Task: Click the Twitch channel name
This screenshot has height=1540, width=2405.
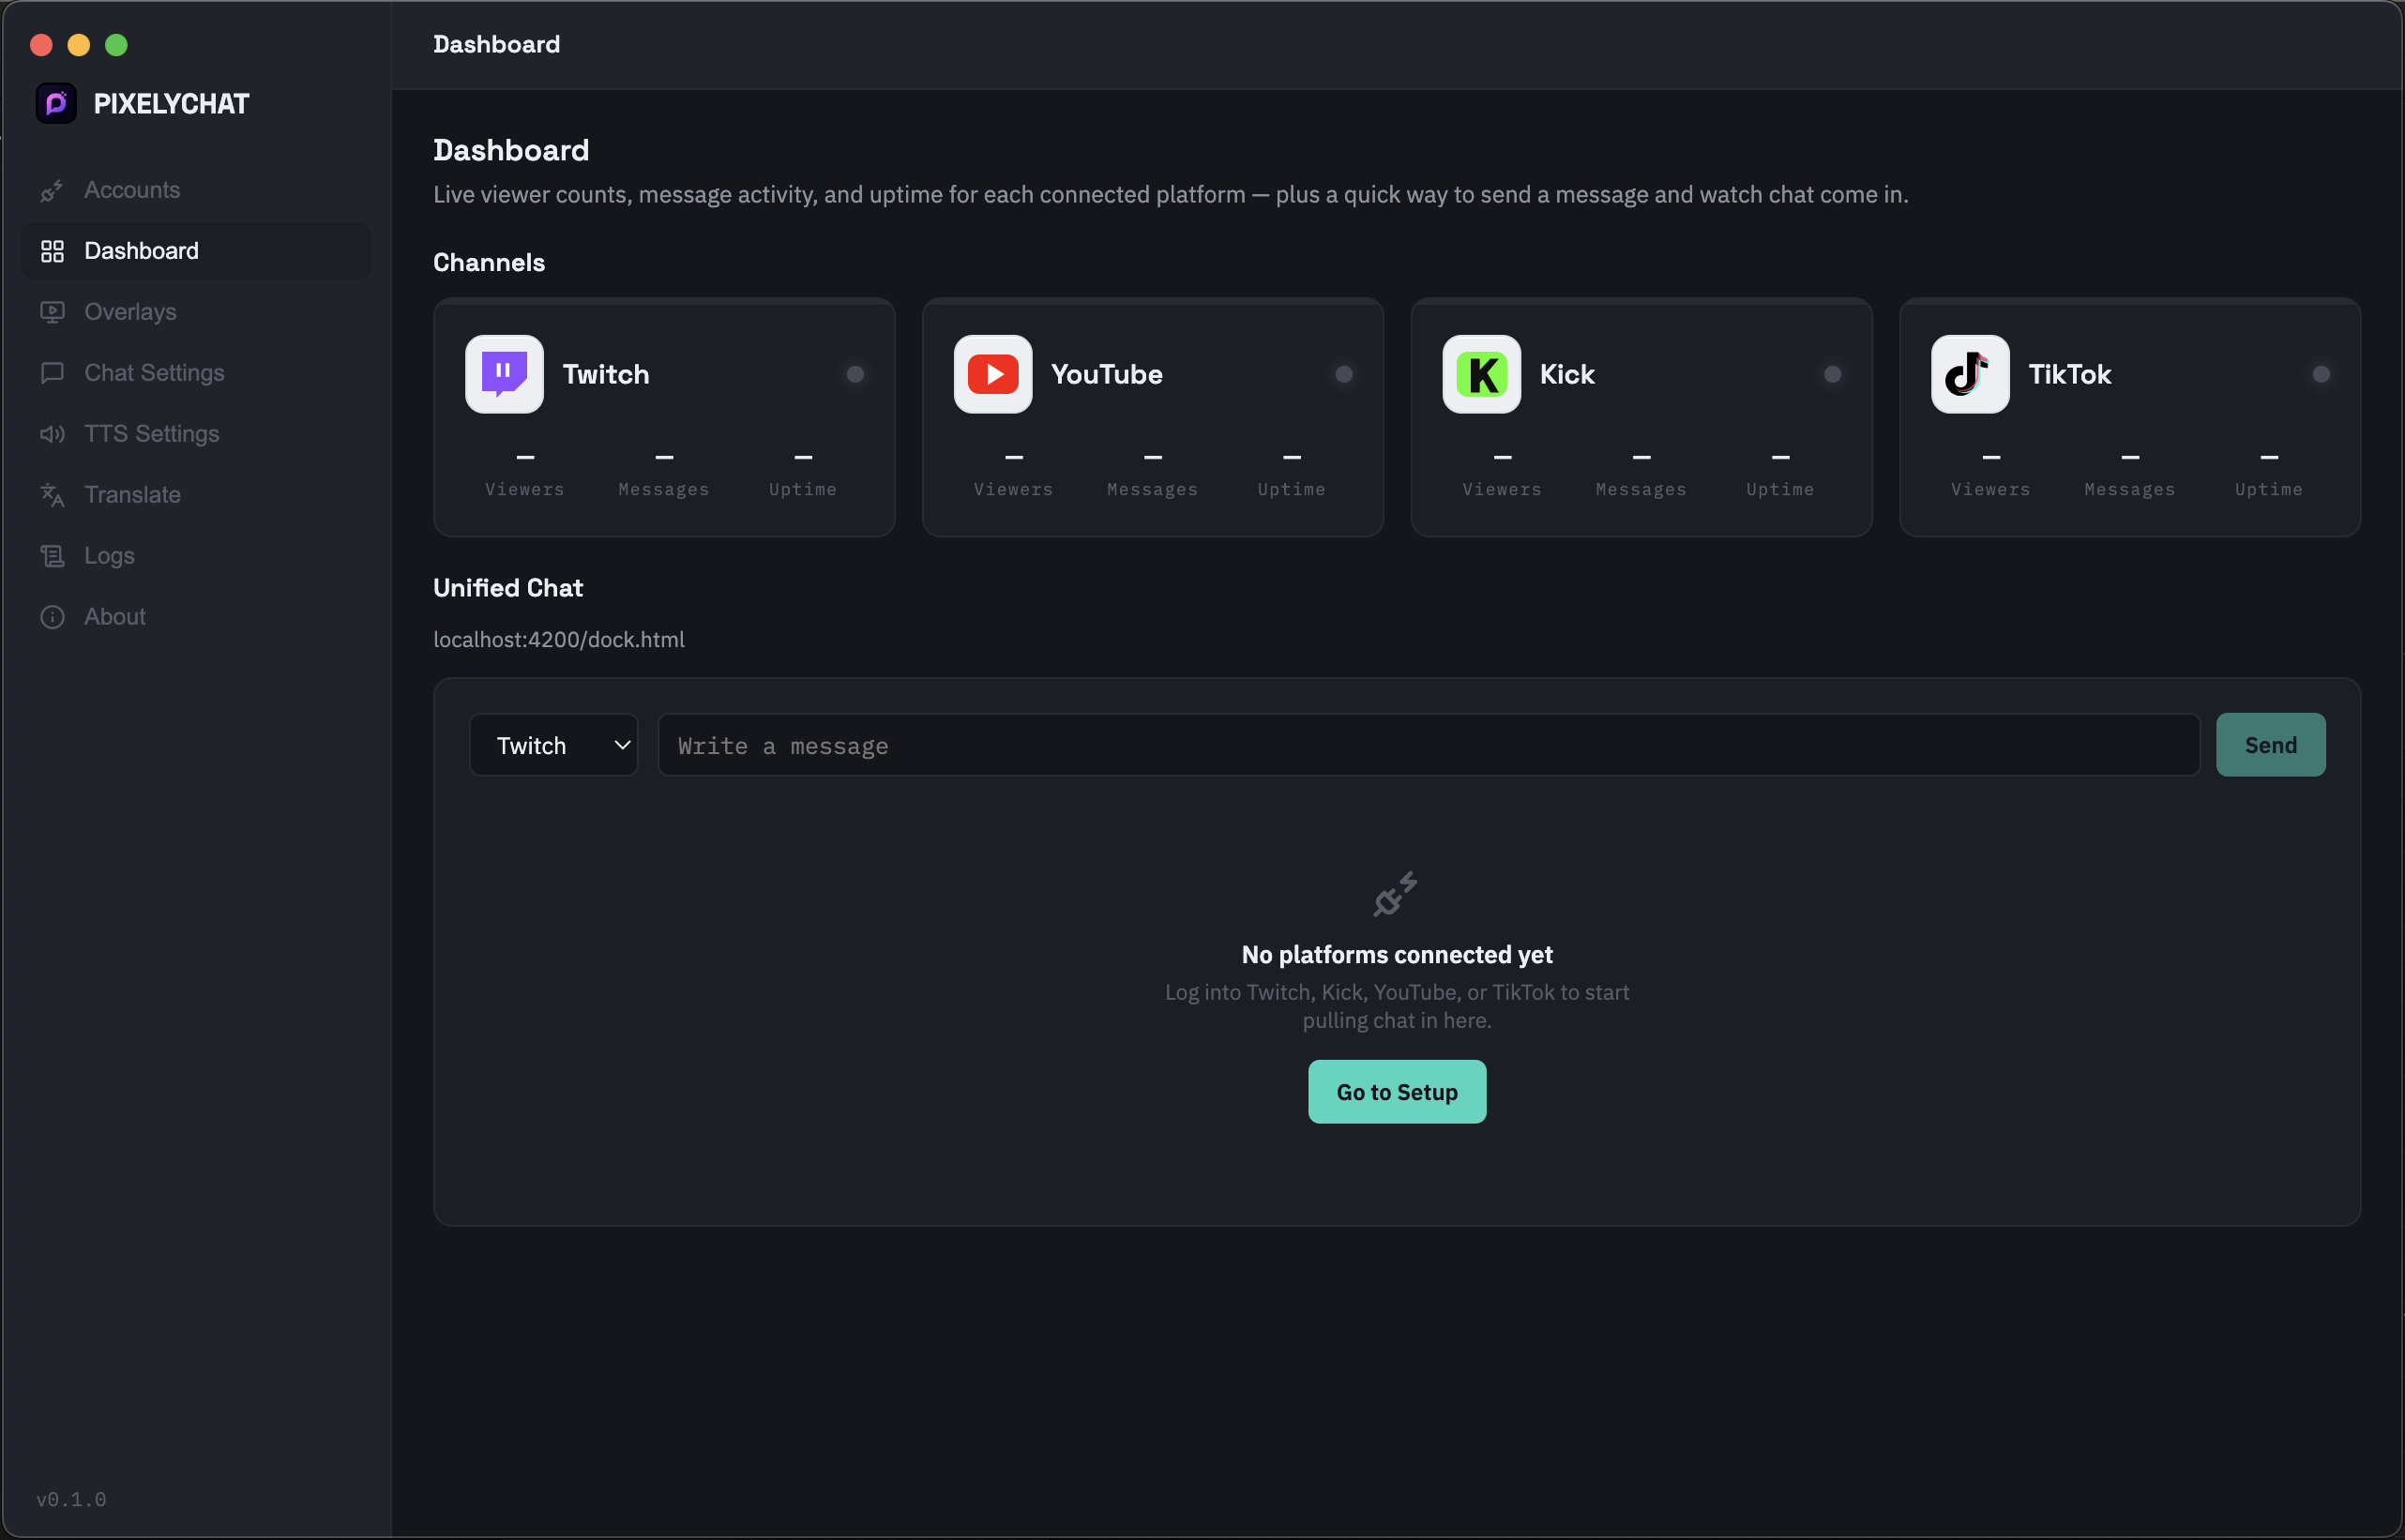Action: click(x=606, y=374)
